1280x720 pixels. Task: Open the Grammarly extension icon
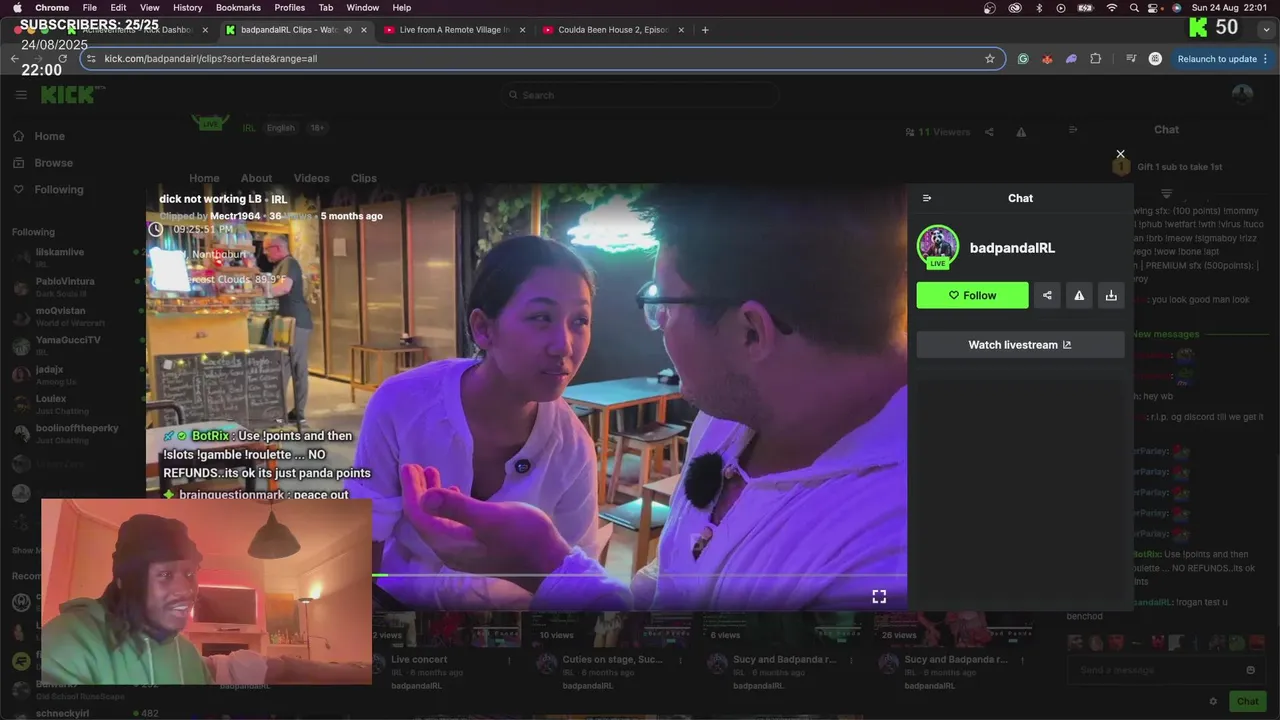1023,59
